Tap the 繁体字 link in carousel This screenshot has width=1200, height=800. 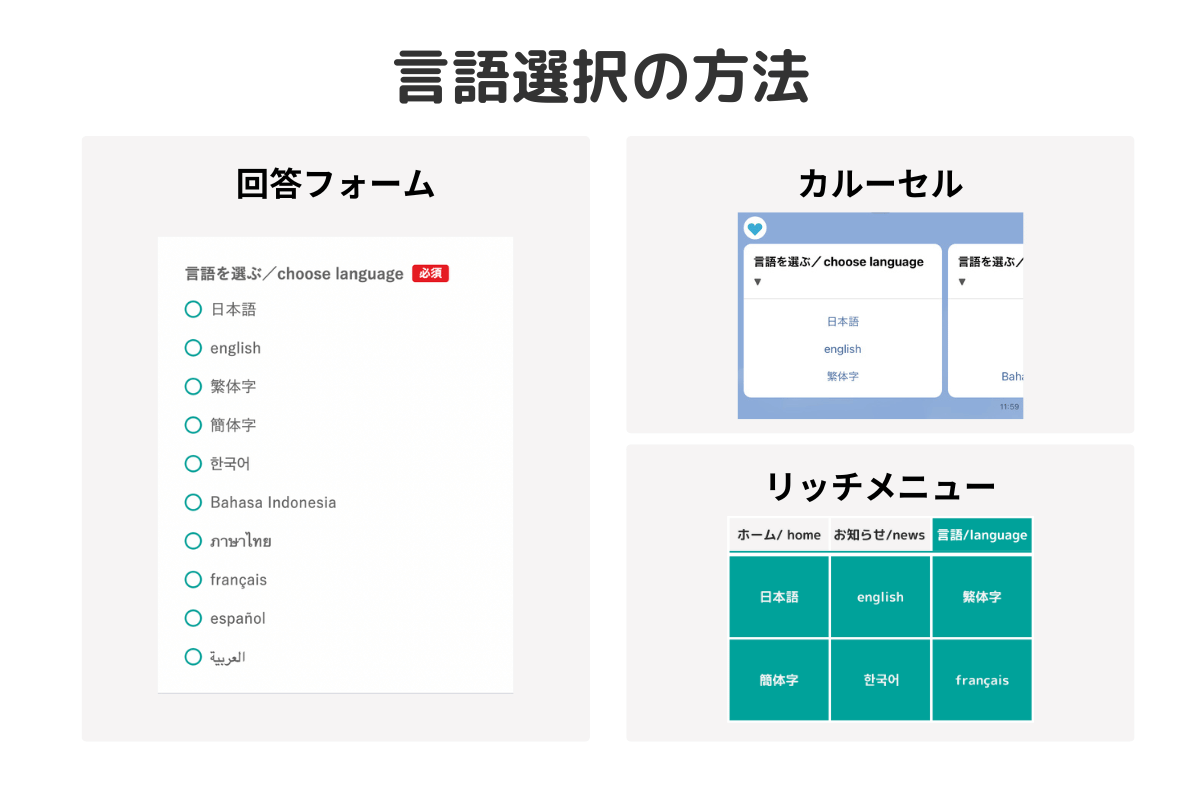click(842, 376)
